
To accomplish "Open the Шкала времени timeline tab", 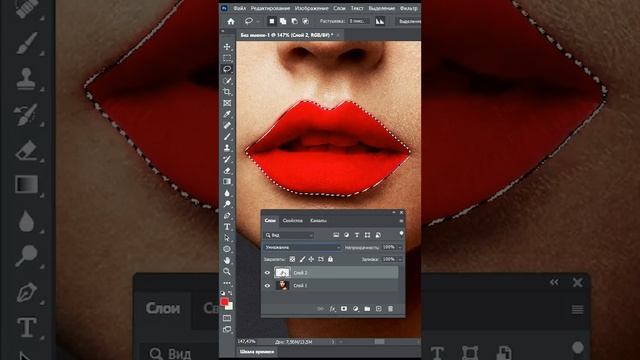I will click(x=257, y=351).
